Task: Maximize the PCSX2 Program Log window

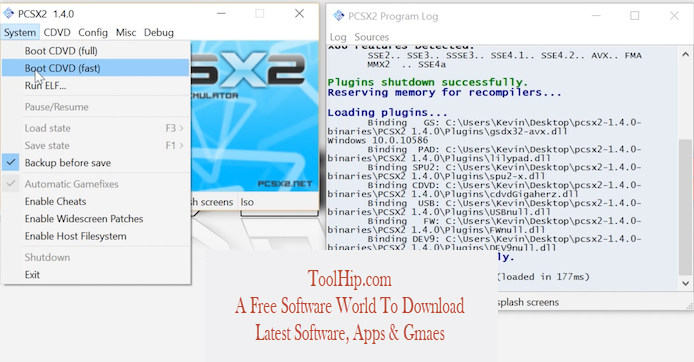Action: click(635, 16)
